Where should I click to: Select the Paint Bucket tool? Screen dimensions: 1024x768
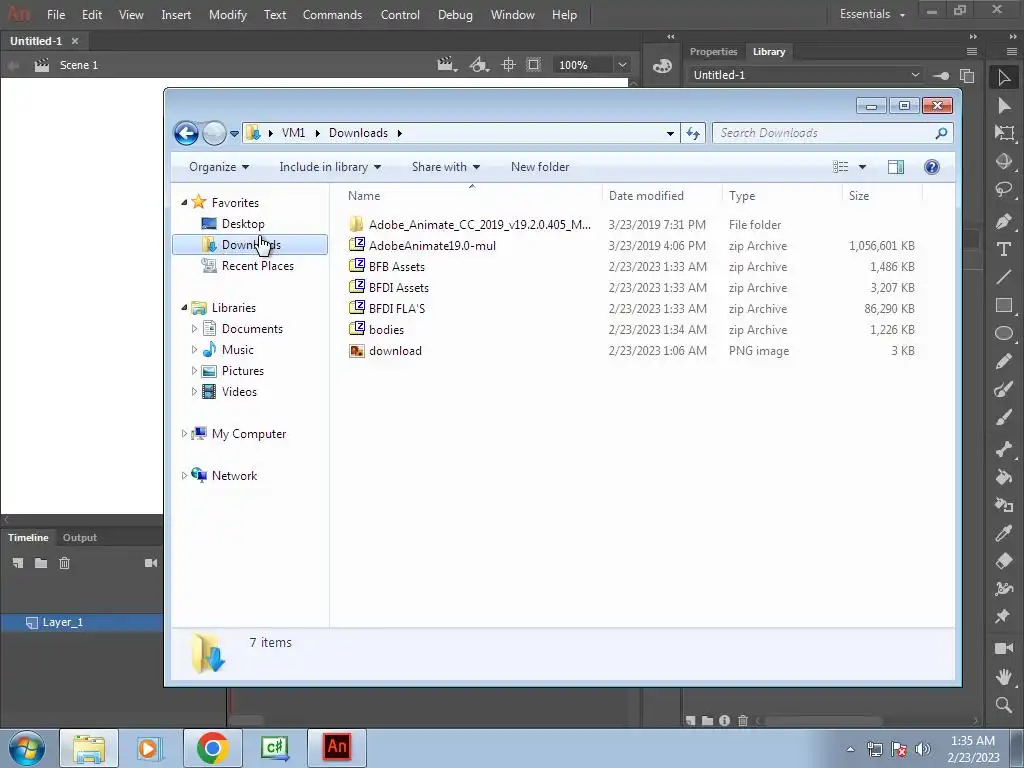tap(1004, 477)
